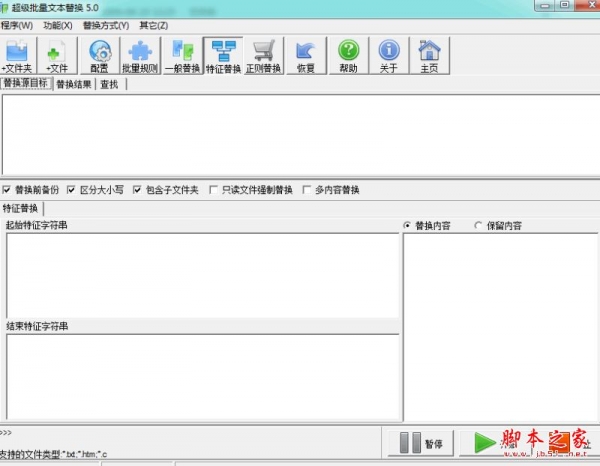The image size is (600, 466).
Task: Select the 替换内容 radio button
Action: pos(407,226)
